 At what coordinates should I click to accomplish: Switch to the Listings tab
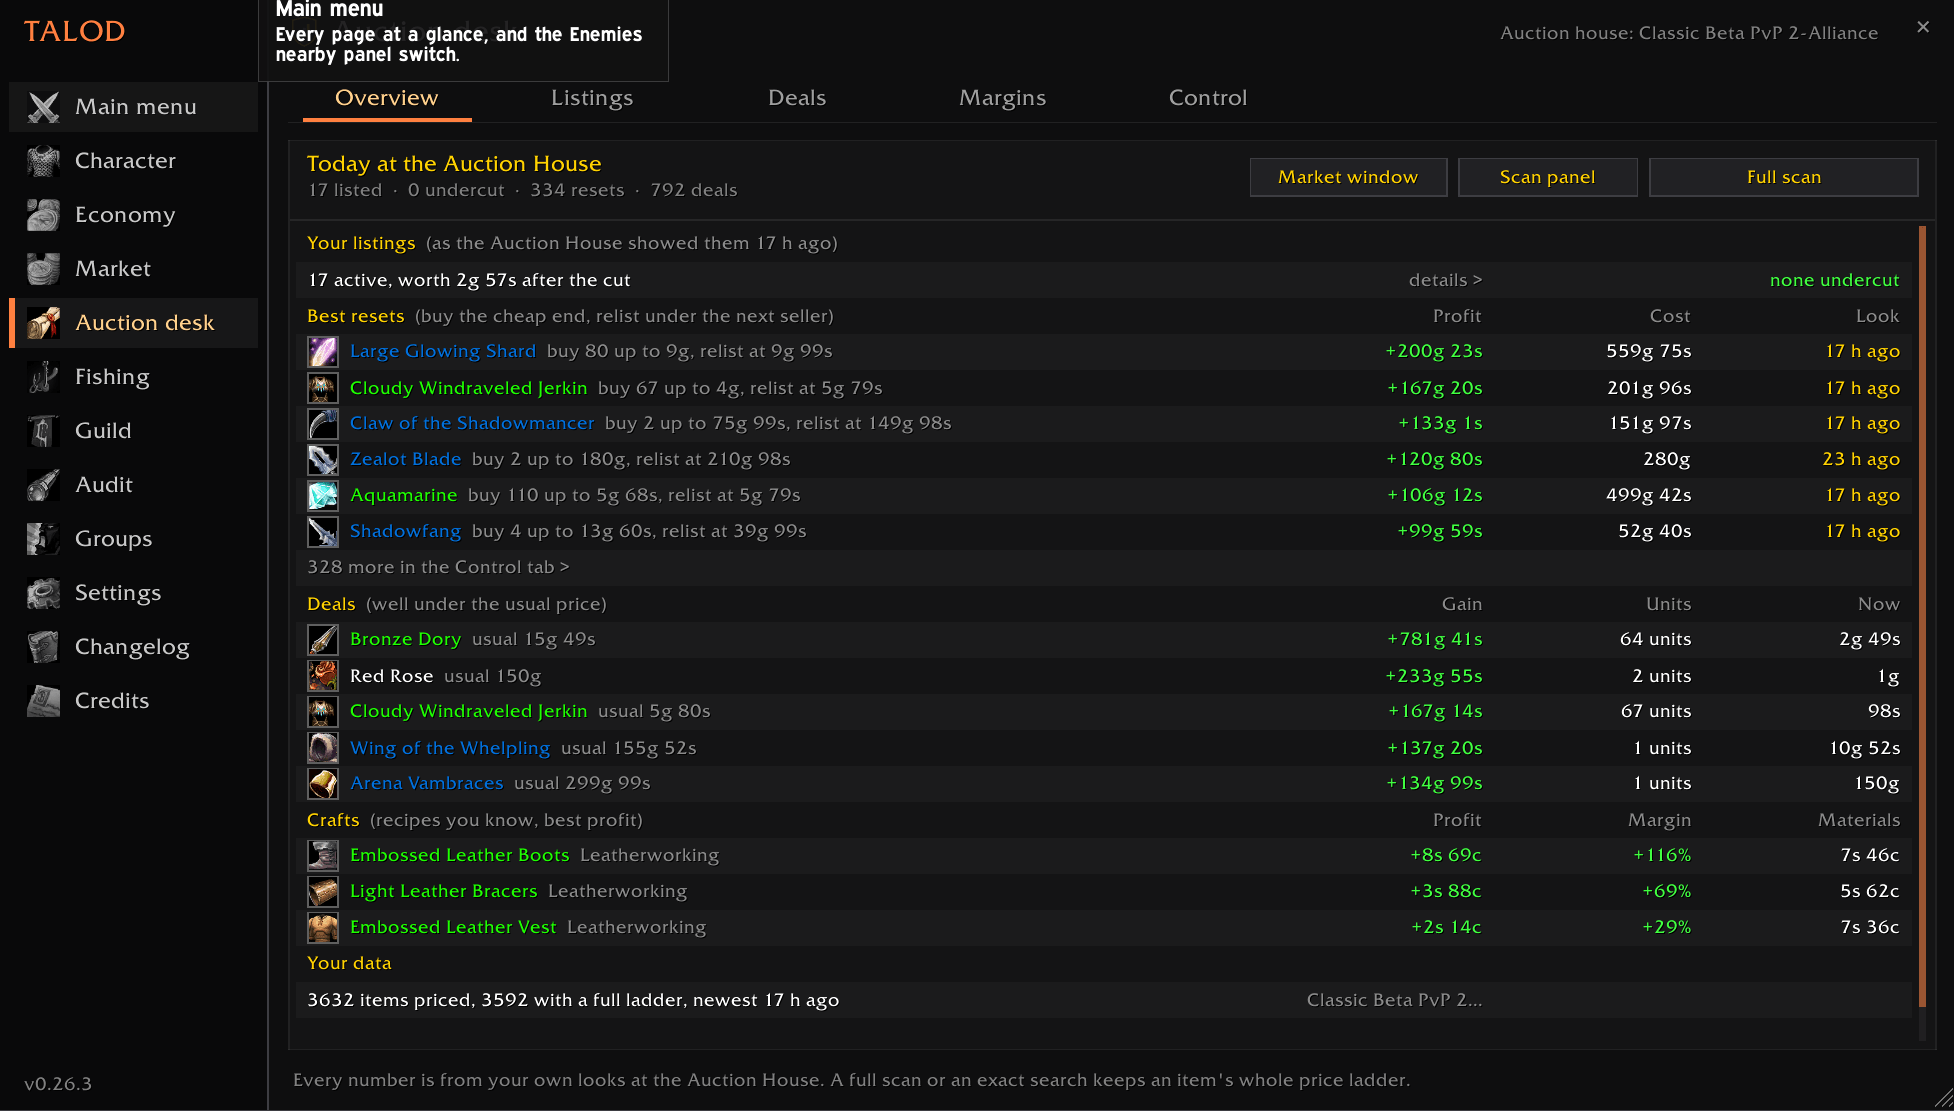[592, 98]
